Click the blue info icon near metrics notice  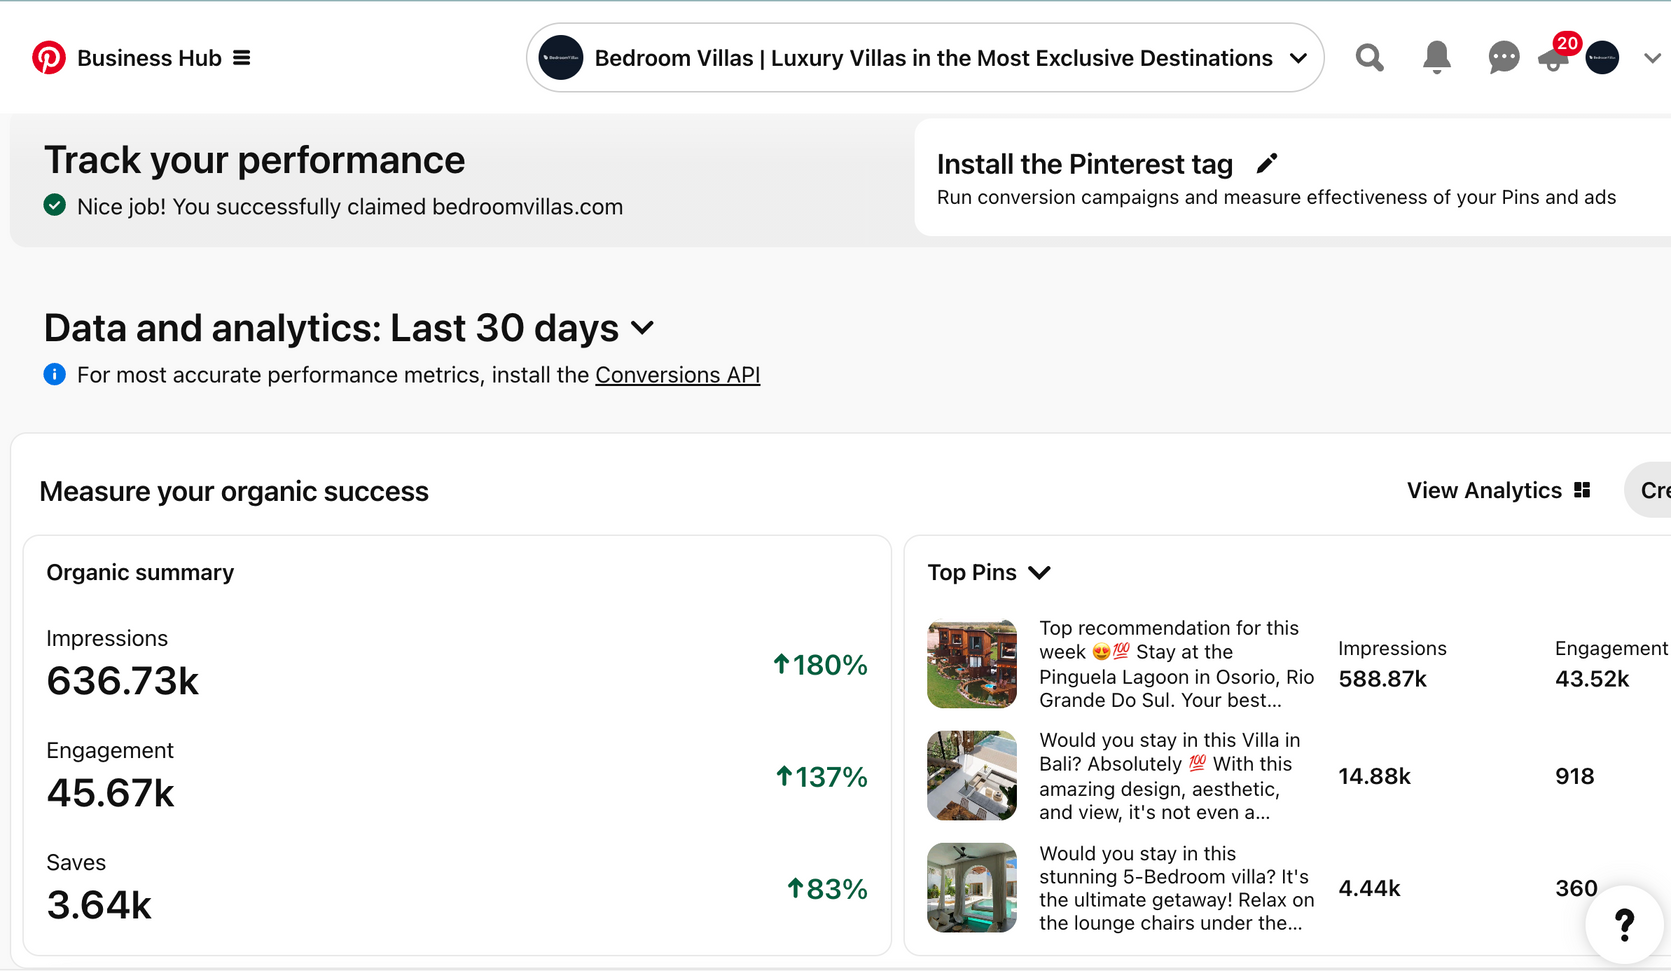coord(55,375)
